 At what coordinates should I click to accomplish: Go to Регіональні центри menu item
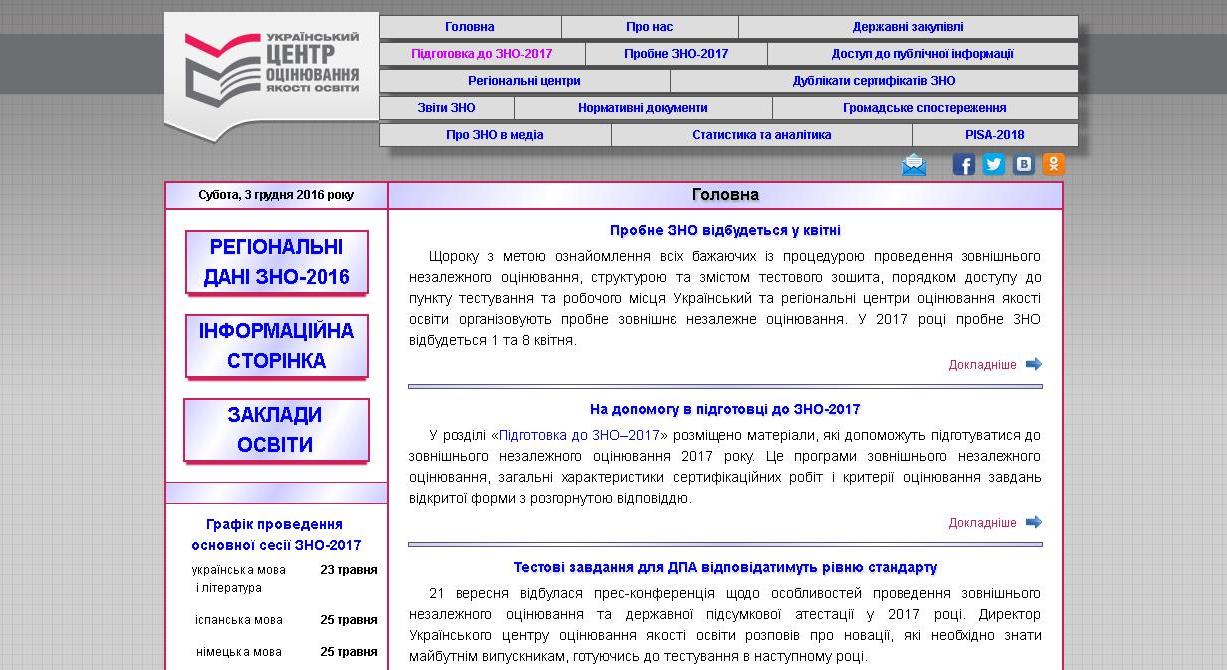pos(524,81)
